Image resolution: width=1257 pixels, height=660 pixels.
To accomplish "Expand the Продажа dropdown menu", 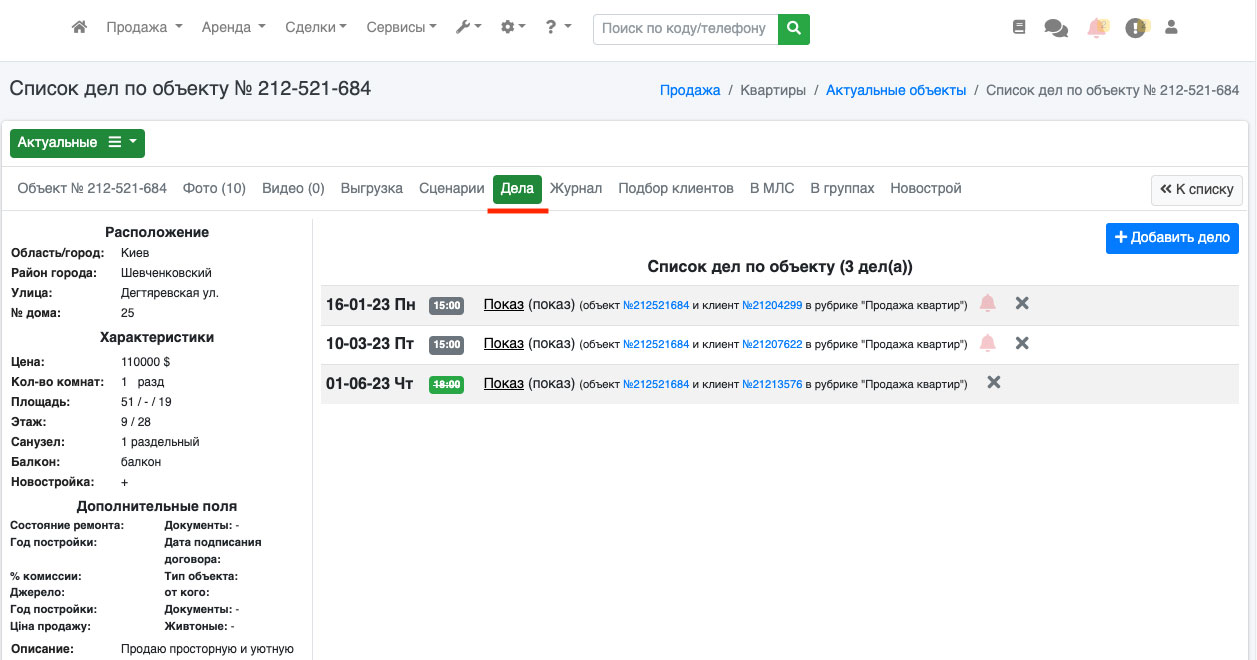I will 144,28.
